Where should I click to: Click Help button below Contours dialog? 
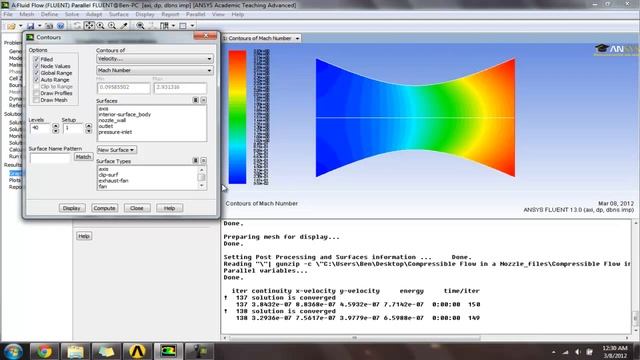84,236
